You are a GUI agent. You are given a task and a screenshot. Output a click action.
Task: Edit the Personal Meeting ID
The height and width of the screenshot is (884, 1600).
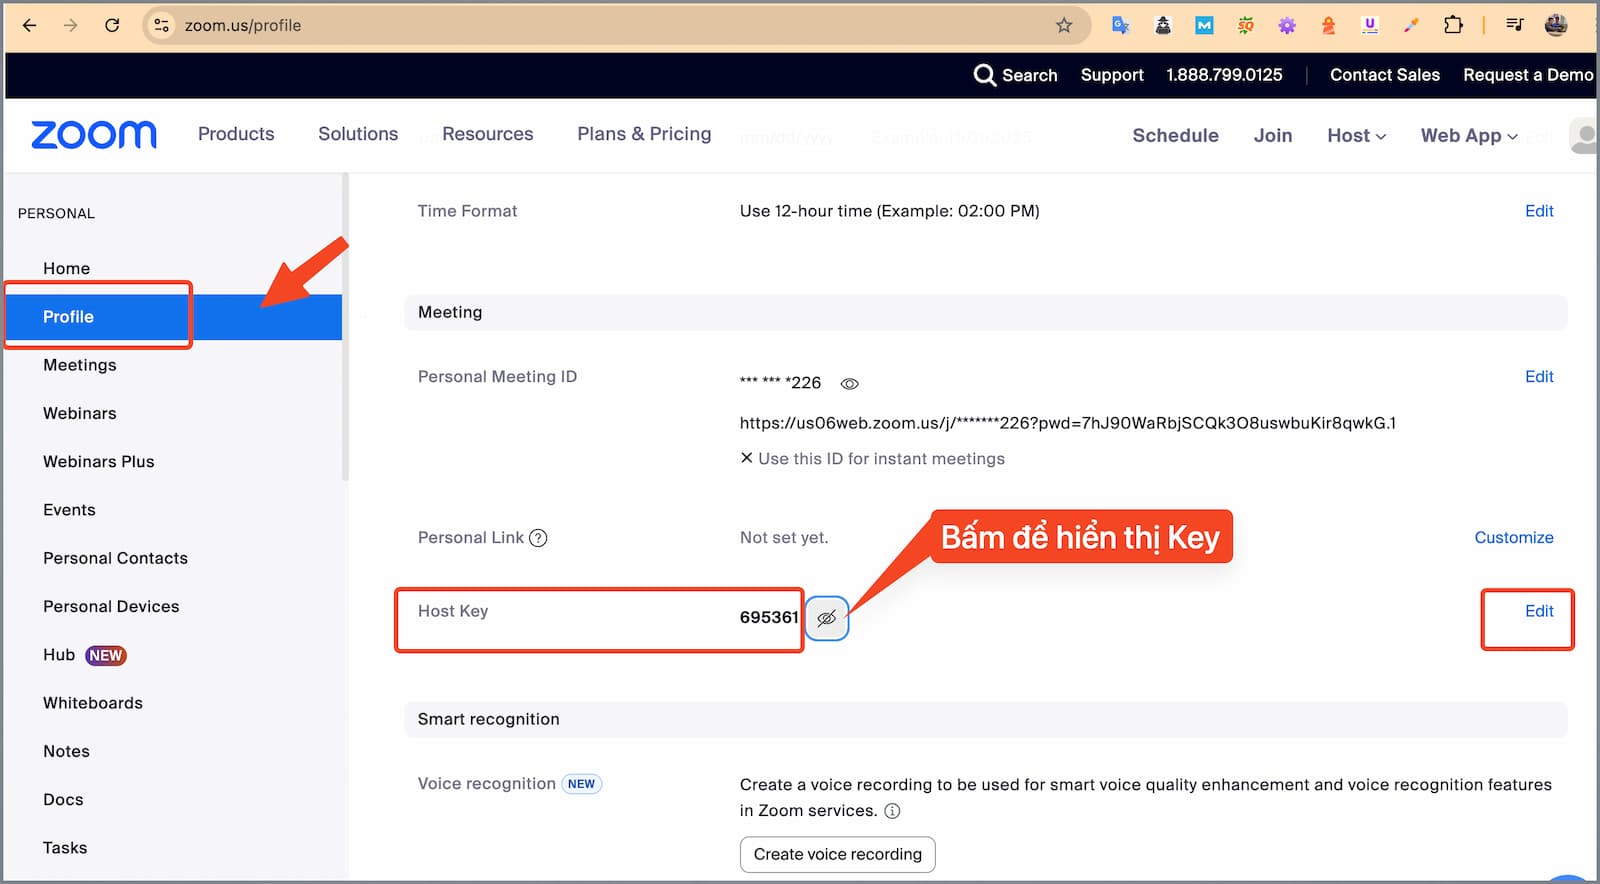(x=1539, y=377)
